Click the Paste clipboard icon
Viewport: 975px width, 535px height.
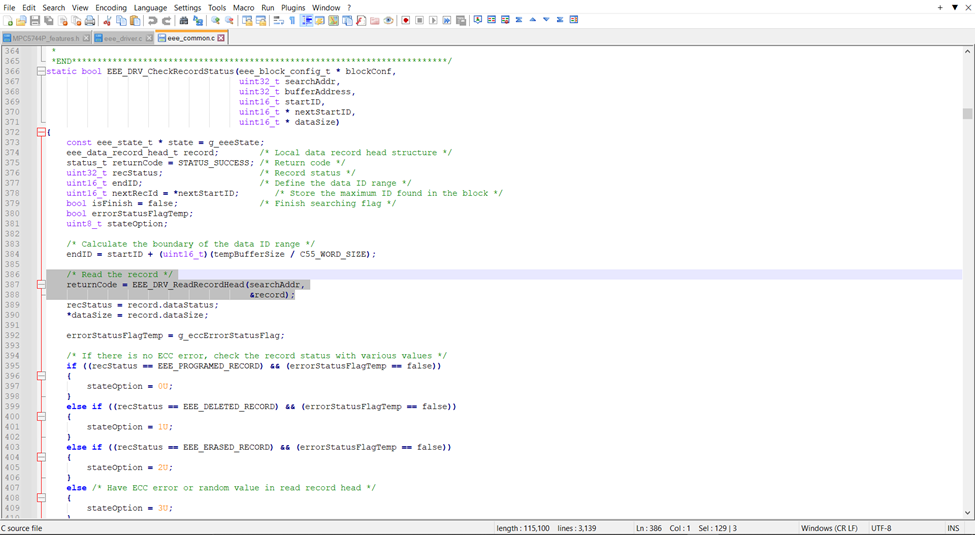tap(135, 21)
